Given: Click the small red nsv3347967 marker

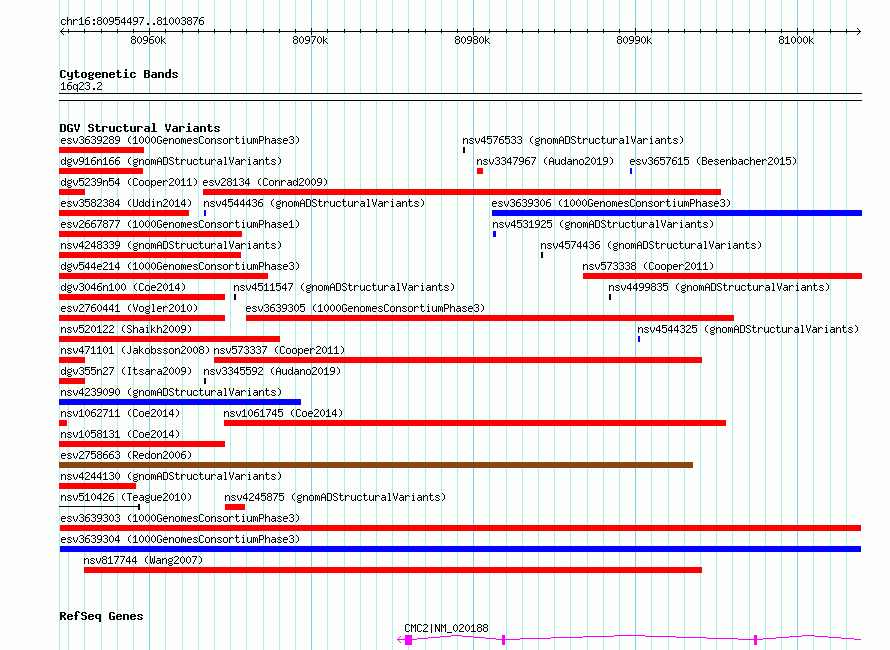Looking at the screenshot, I should (480, 171).
